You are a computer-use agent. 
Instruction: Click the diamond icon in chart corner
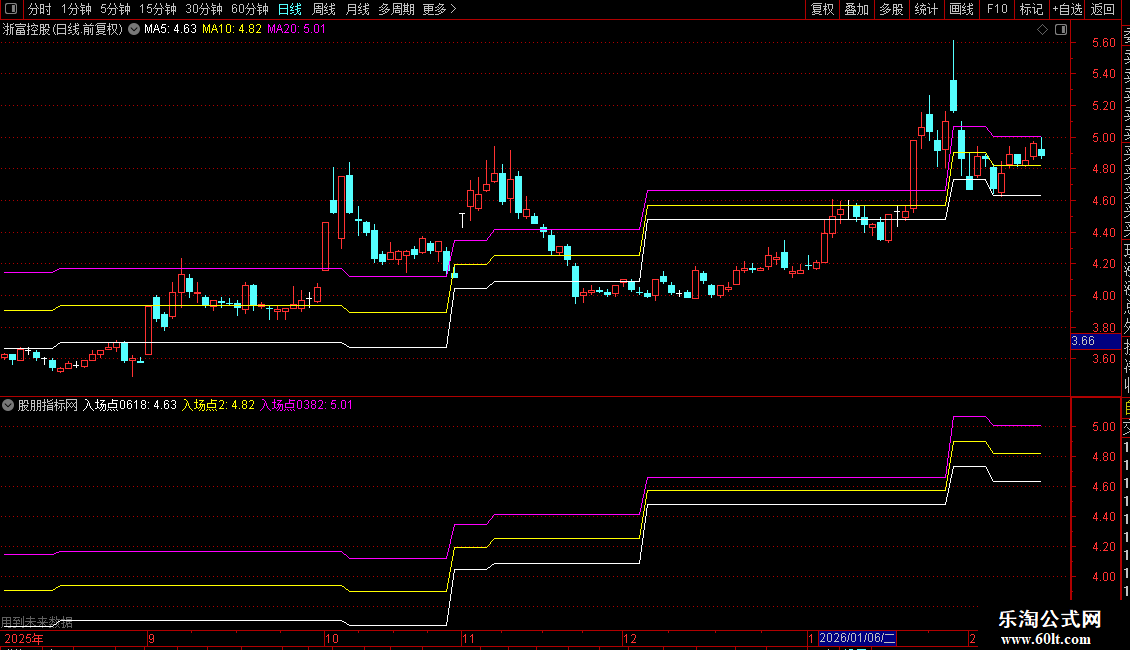[1042, 30]
